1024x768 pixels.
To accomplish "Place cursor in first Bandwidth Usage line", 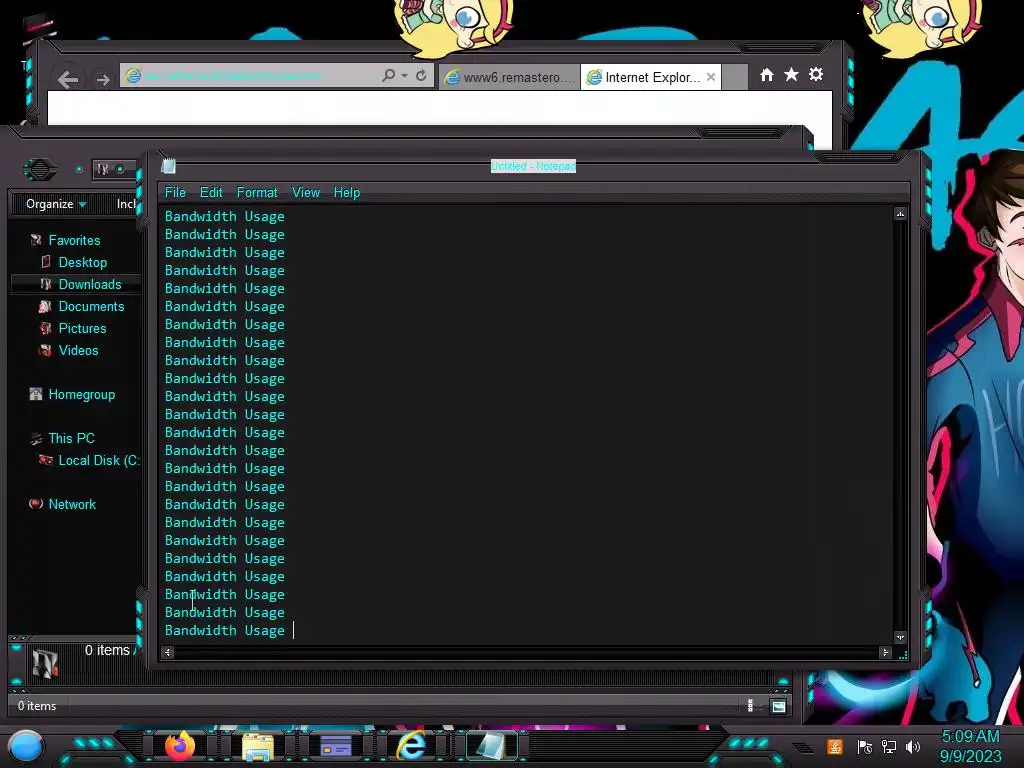I will coord(225,216).
